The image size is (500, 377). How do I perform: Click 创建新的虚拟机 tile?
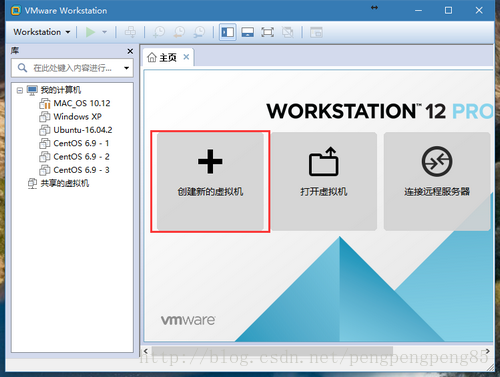210,182
